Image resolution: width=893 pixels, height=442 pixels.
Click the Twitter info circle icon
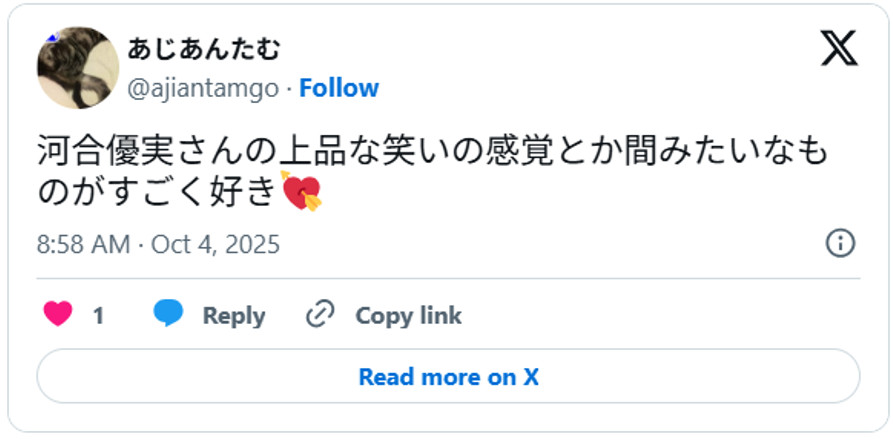841,244
